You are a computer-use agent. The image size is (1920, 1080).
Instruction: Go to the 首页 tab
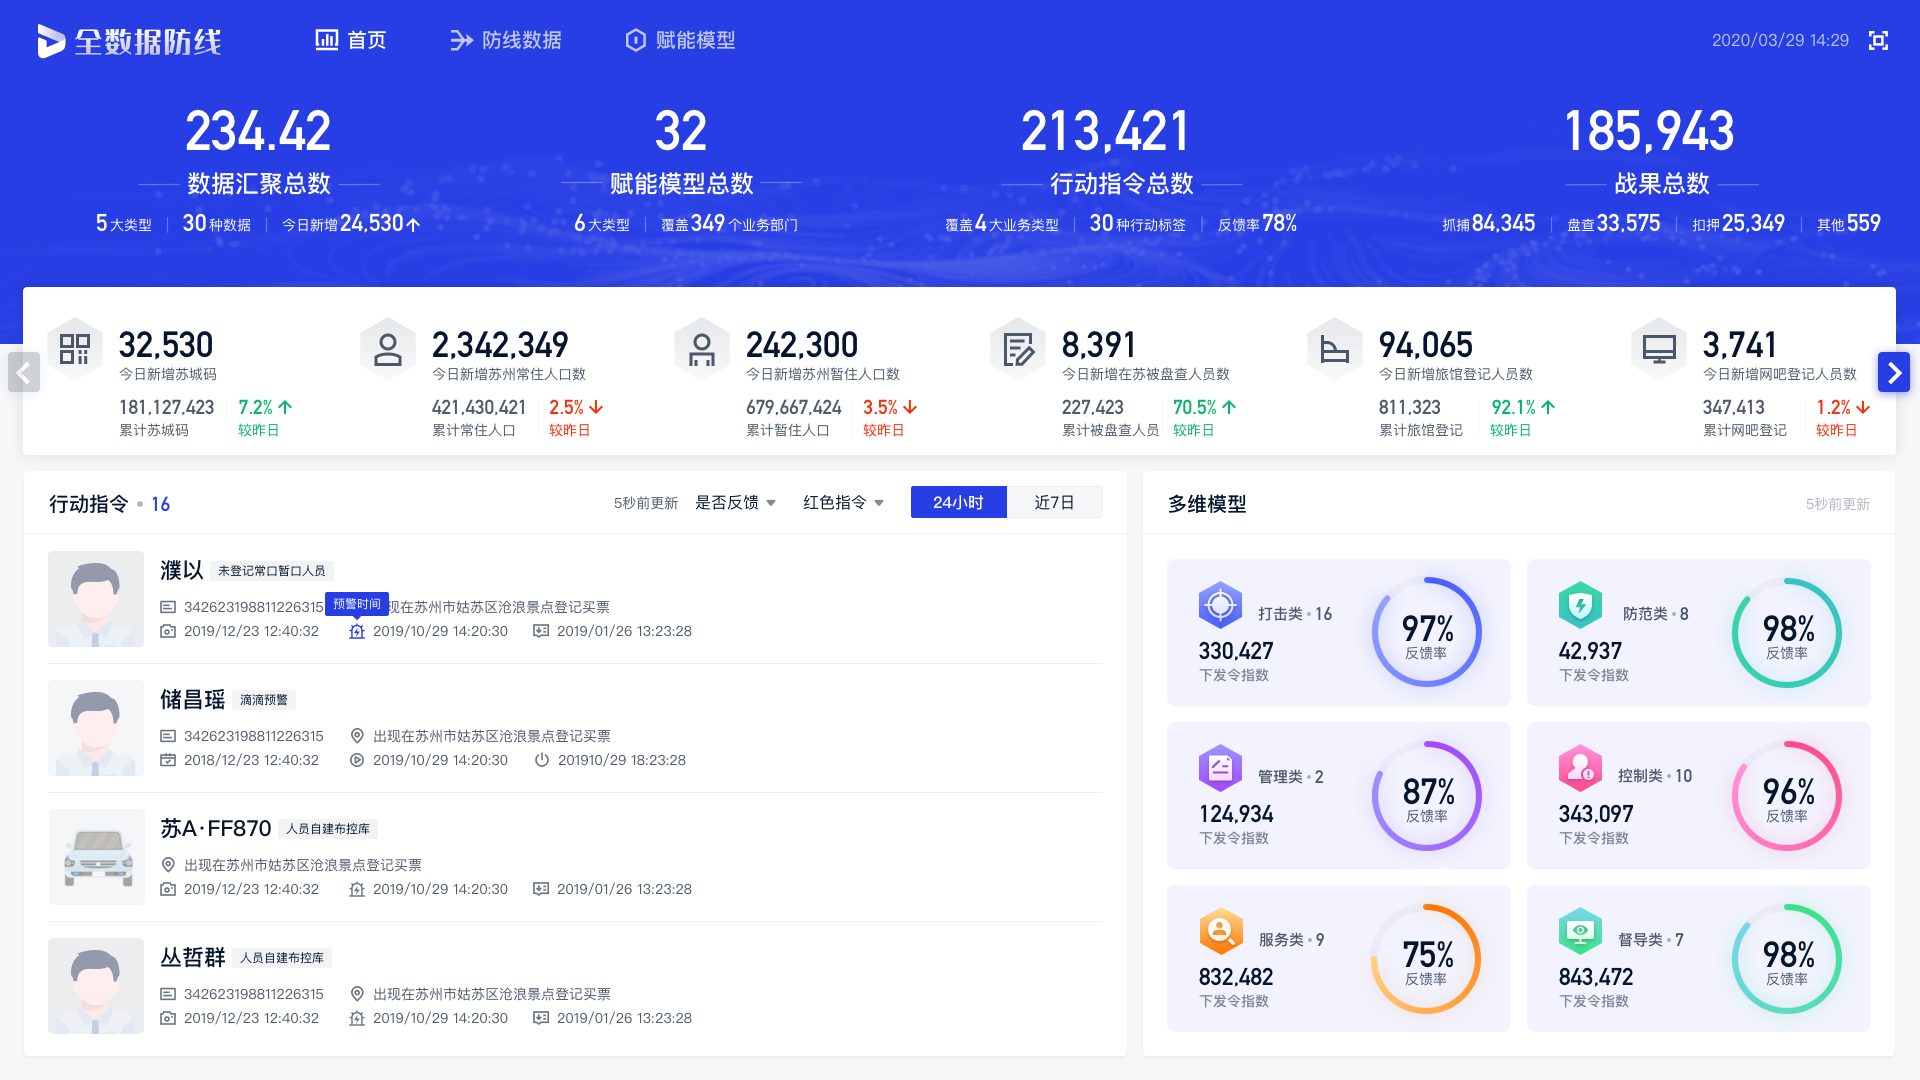tap(351, 40)
